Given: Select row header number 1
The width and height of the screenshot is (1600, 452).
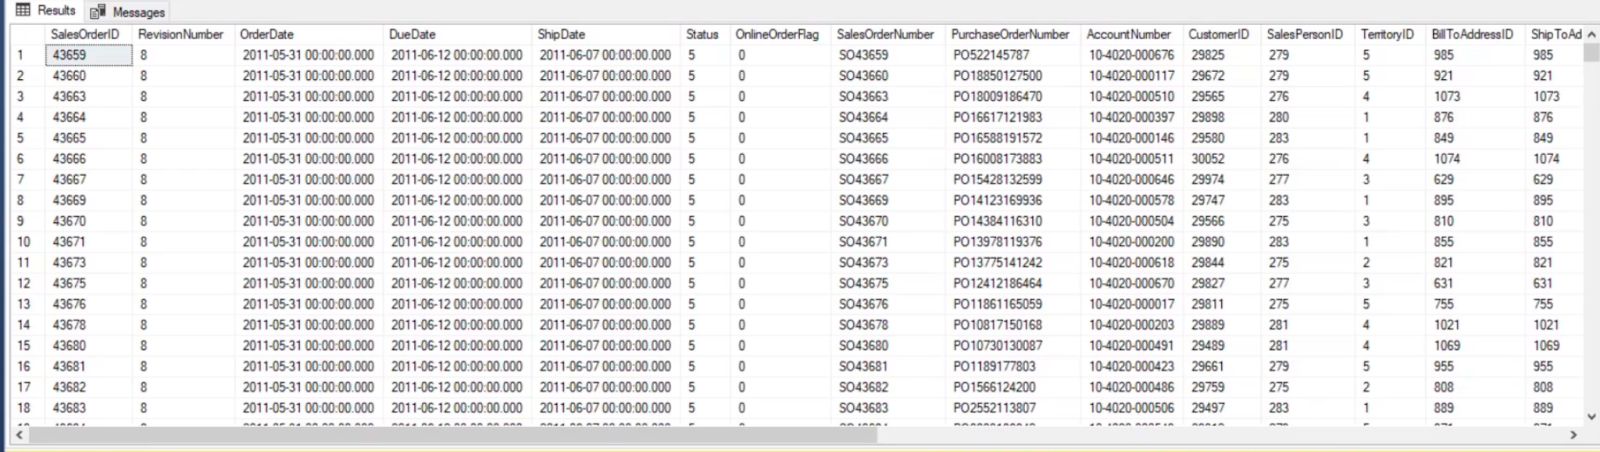Looking at the screenshot, I should 27,55.
